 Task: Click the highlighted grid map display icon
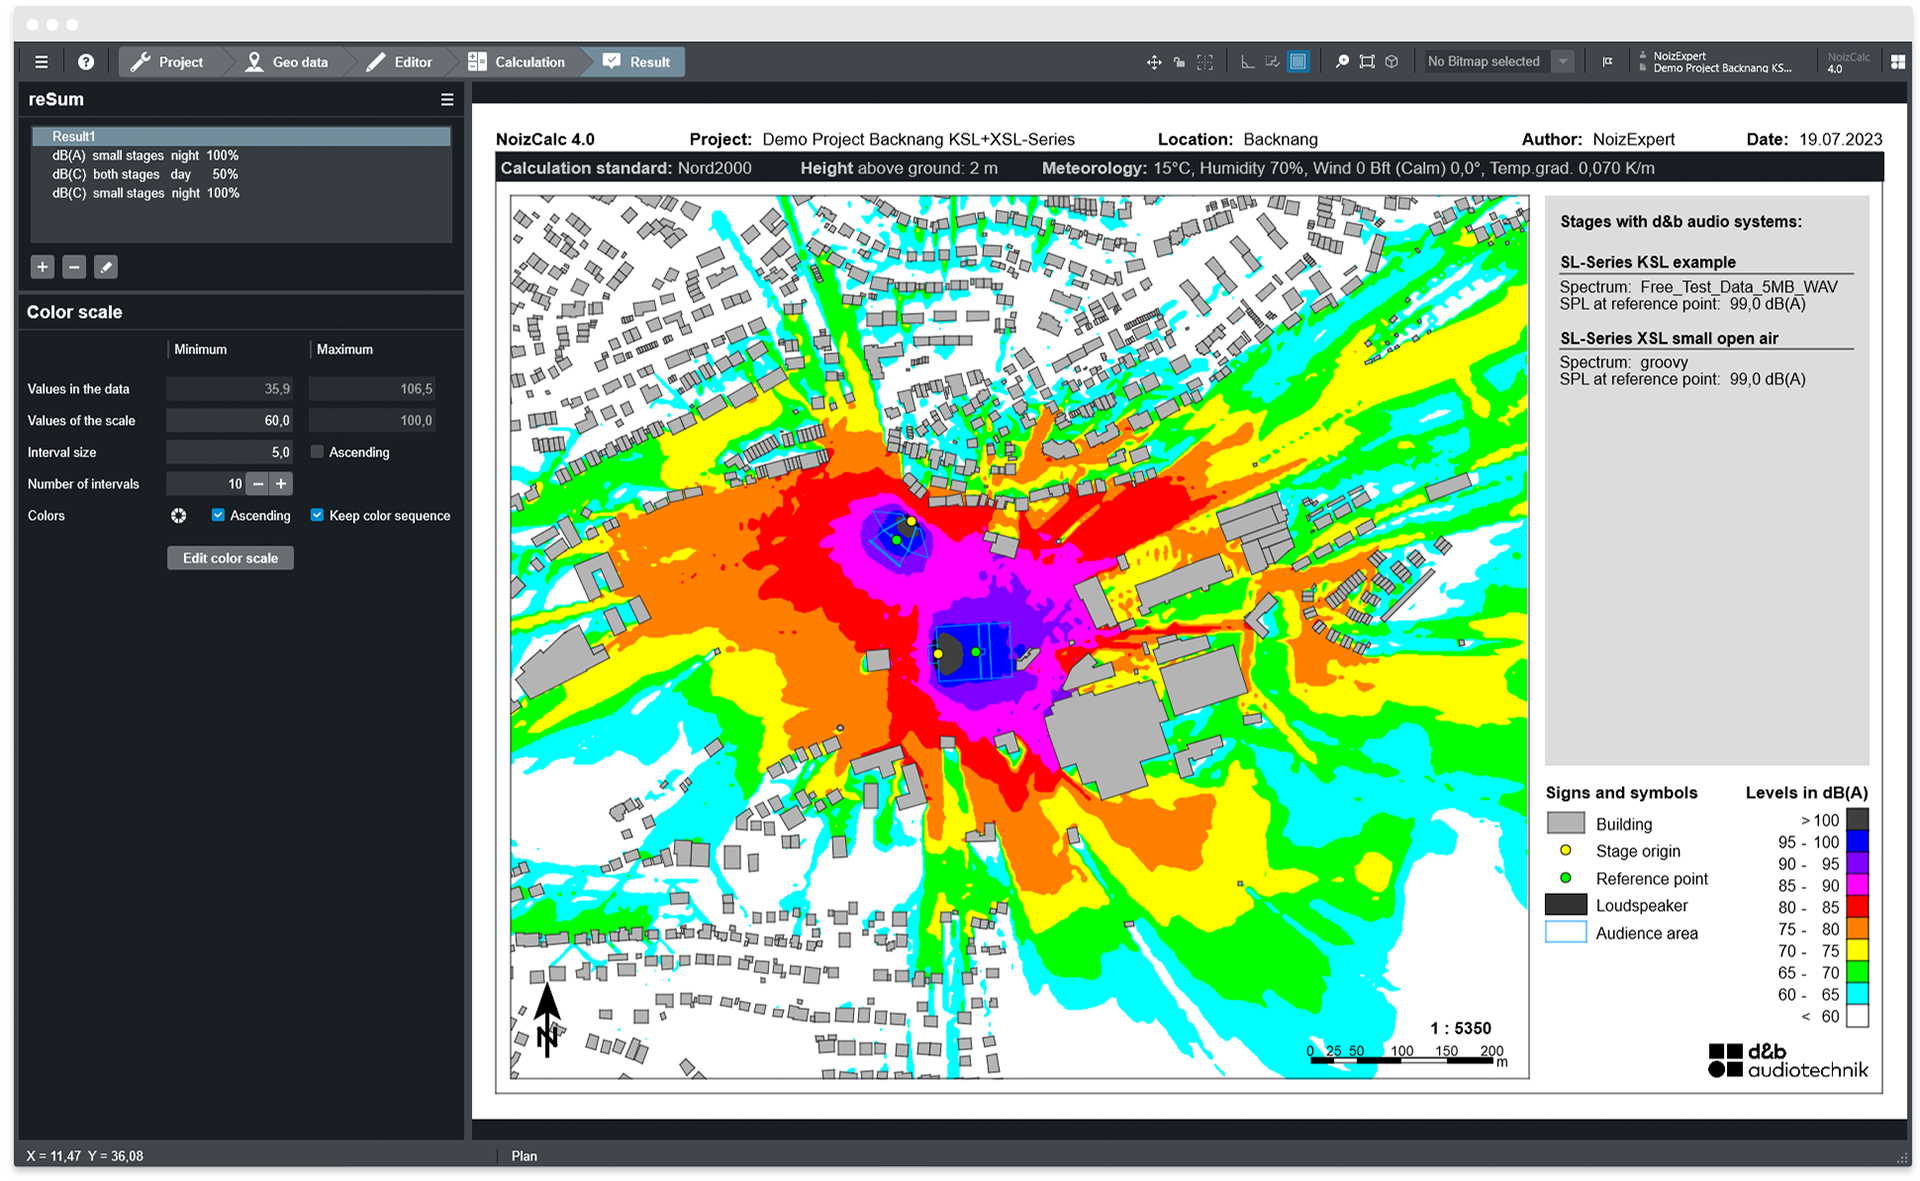(x=1297, y=62)
